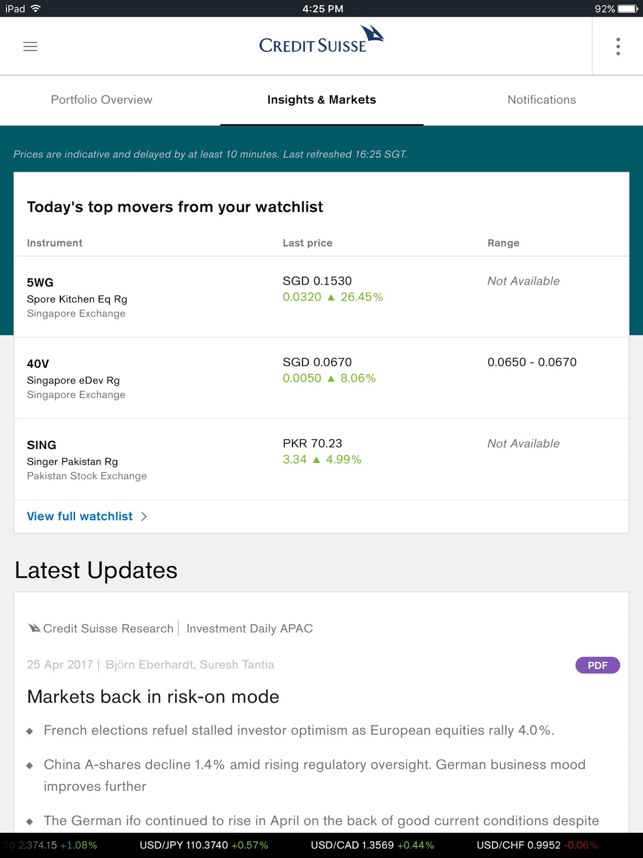643x858 pixels.
Task: Tap the Investment Daily APAC label
Action: (x=250, y=628)
